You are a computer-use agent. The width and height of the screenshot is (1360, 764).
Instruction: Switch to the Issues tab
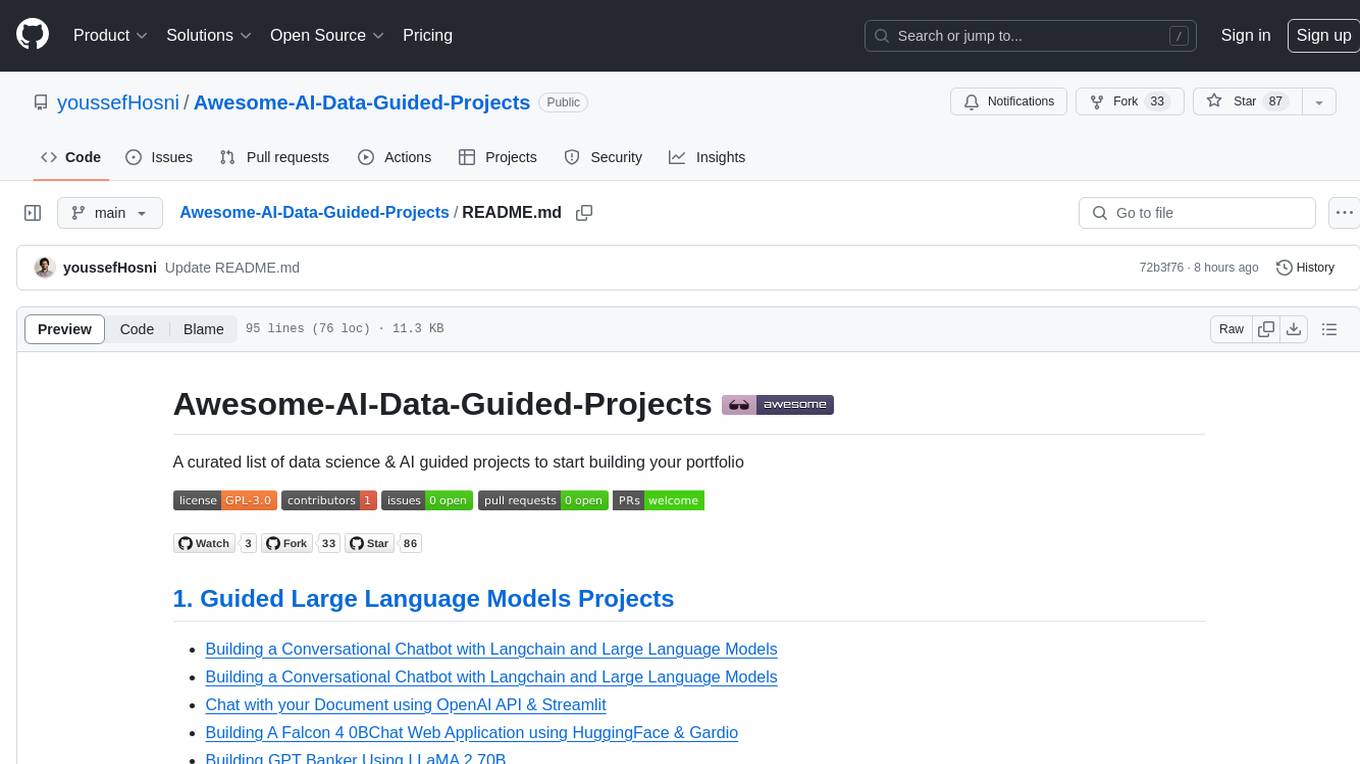pos(159,157)
